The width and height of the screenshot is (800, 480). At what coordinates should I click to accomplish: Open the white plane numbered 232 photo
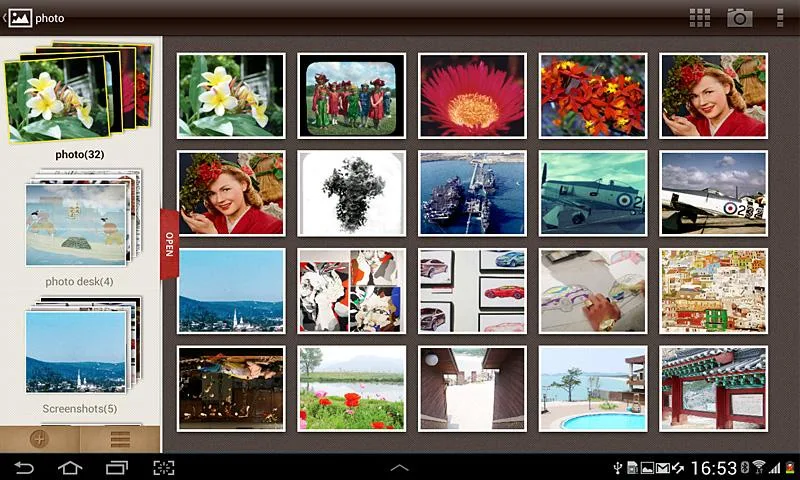(x=713, y=193)
